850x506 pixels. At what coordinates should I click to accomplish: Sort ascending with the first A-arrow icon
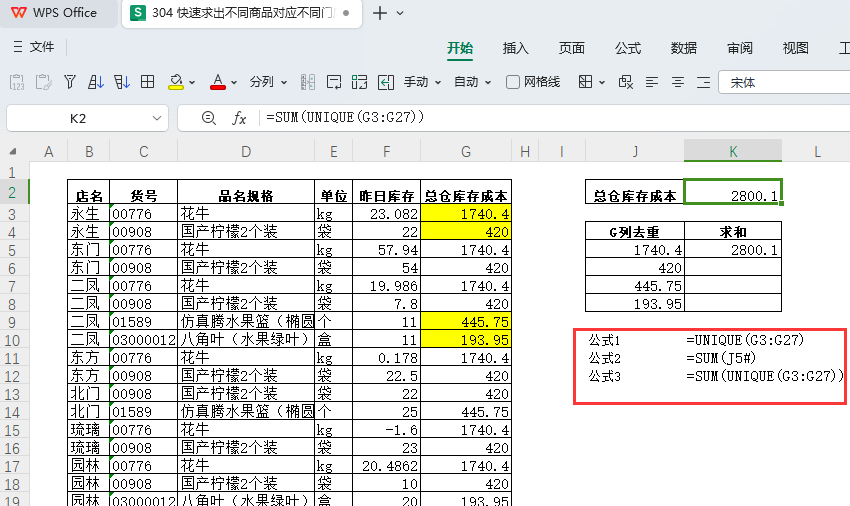point(95,82)
